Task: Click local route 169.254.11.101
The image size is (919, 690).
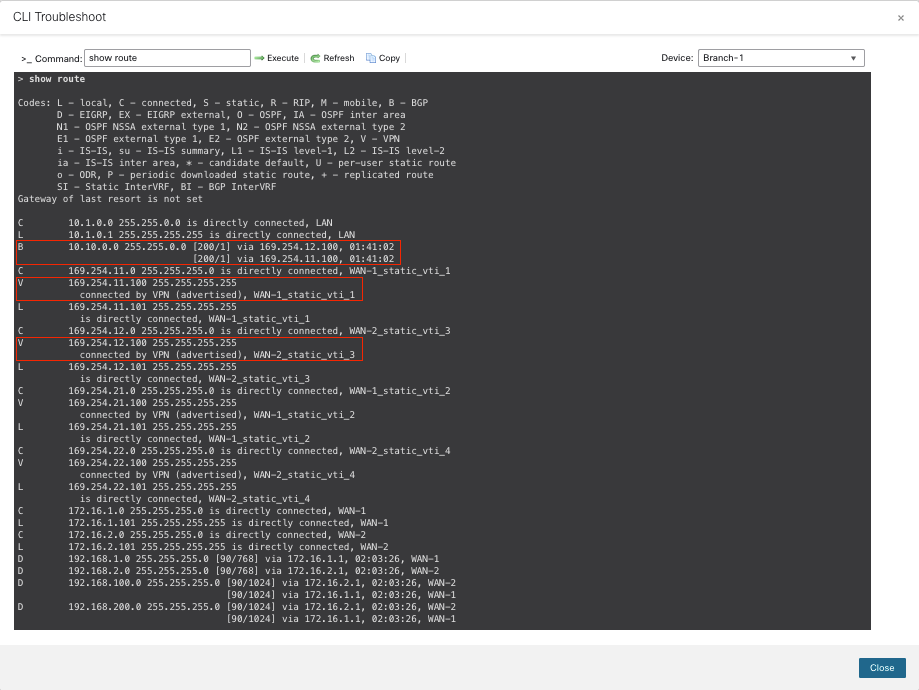Action: point(127,307)
